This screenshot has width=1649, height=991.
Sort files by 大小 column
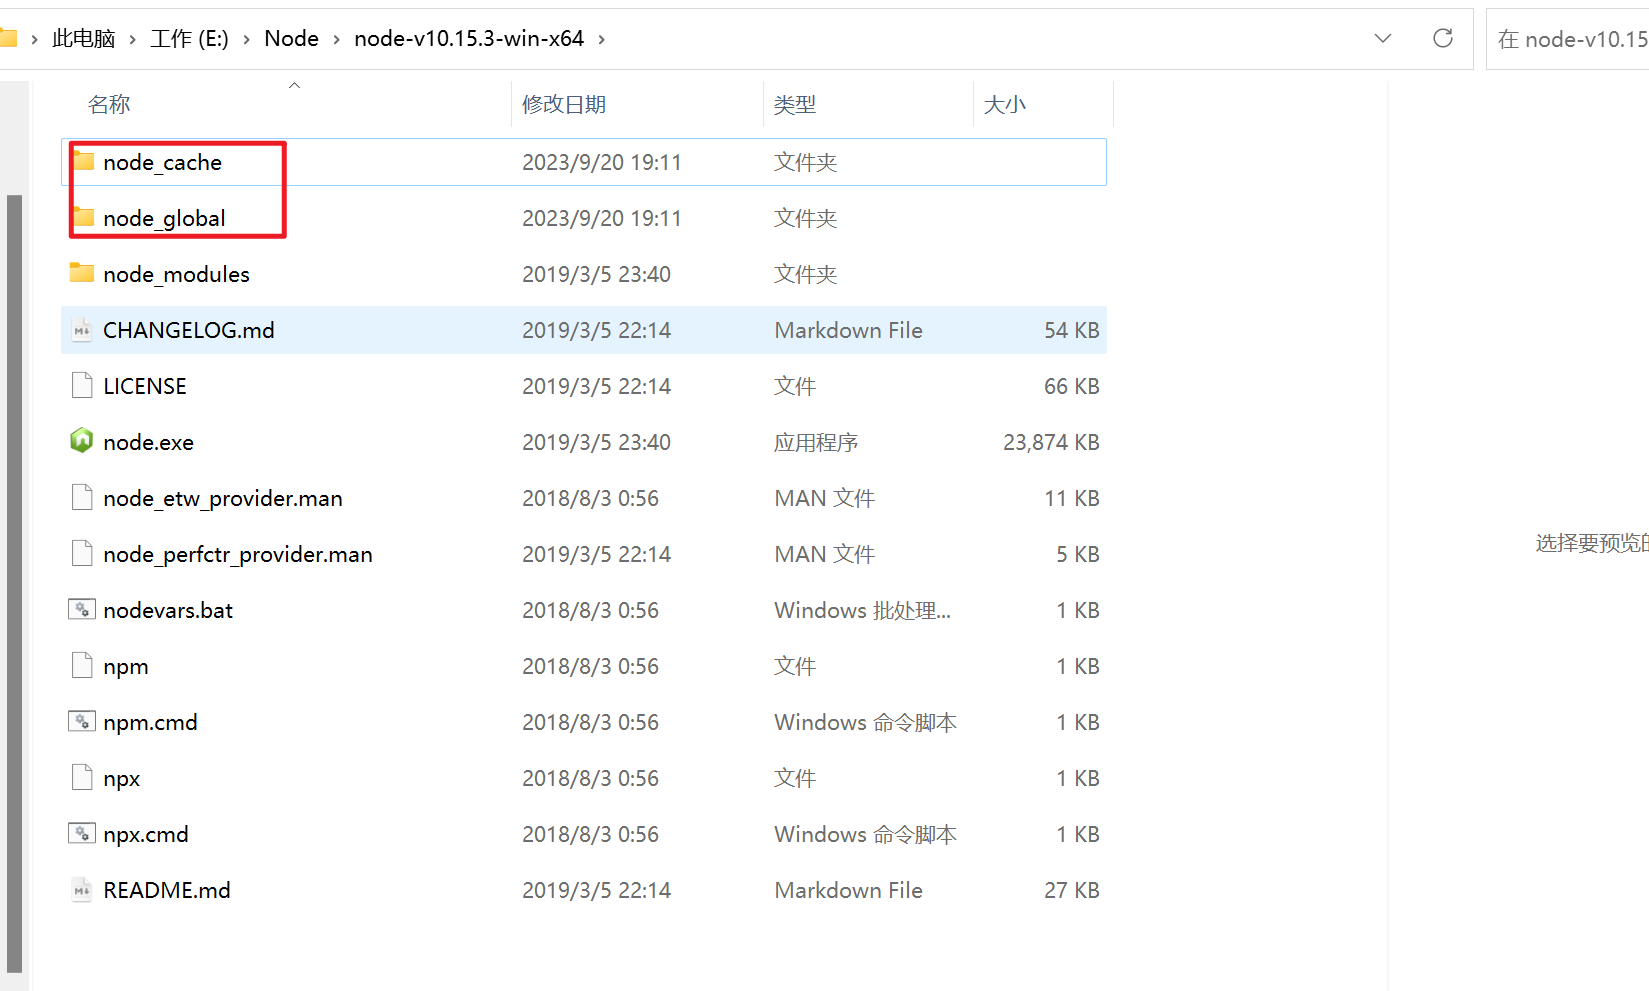(x=1005, y=104)
